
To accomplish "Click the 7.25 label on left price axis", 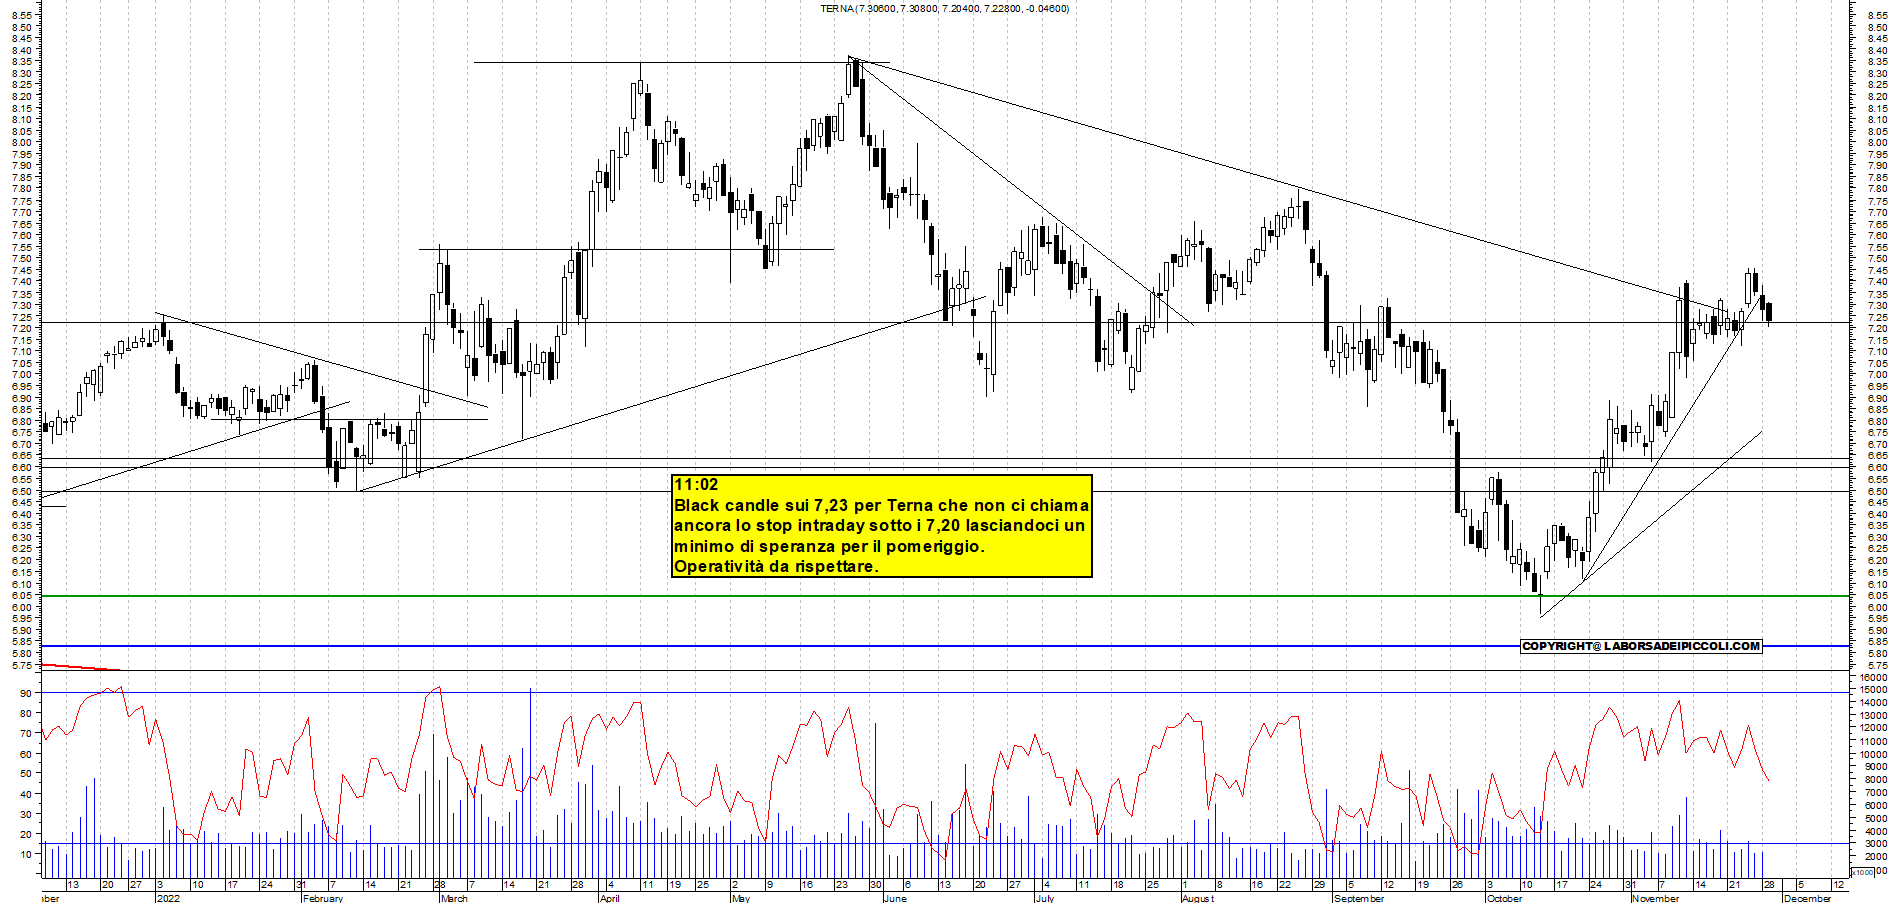I will pyautogui.click(x=22, y=317).
